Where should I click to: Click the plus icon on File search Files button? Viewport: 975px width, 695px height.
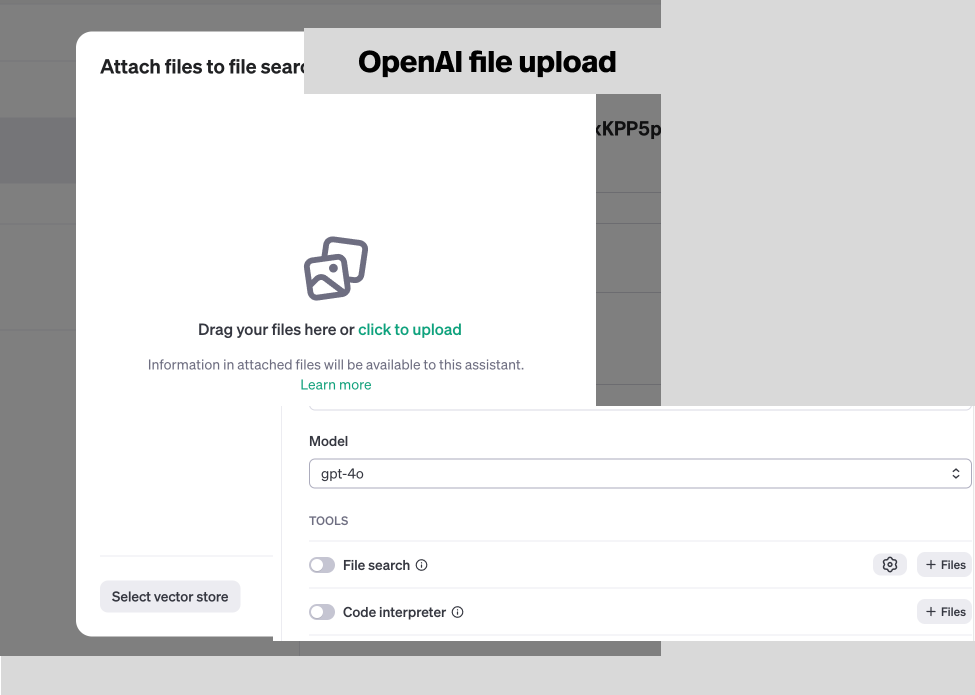point(932,564)
